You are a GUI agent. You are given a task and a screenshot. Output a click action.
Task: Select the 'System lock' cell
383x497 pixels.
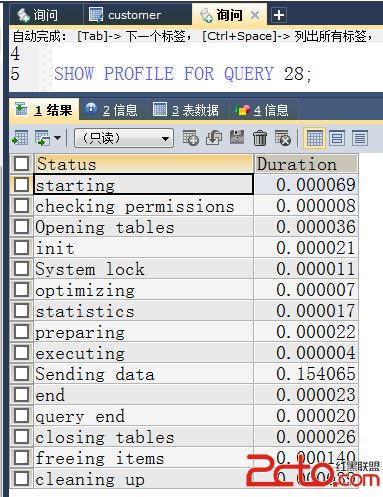click(x=144, y=269)
